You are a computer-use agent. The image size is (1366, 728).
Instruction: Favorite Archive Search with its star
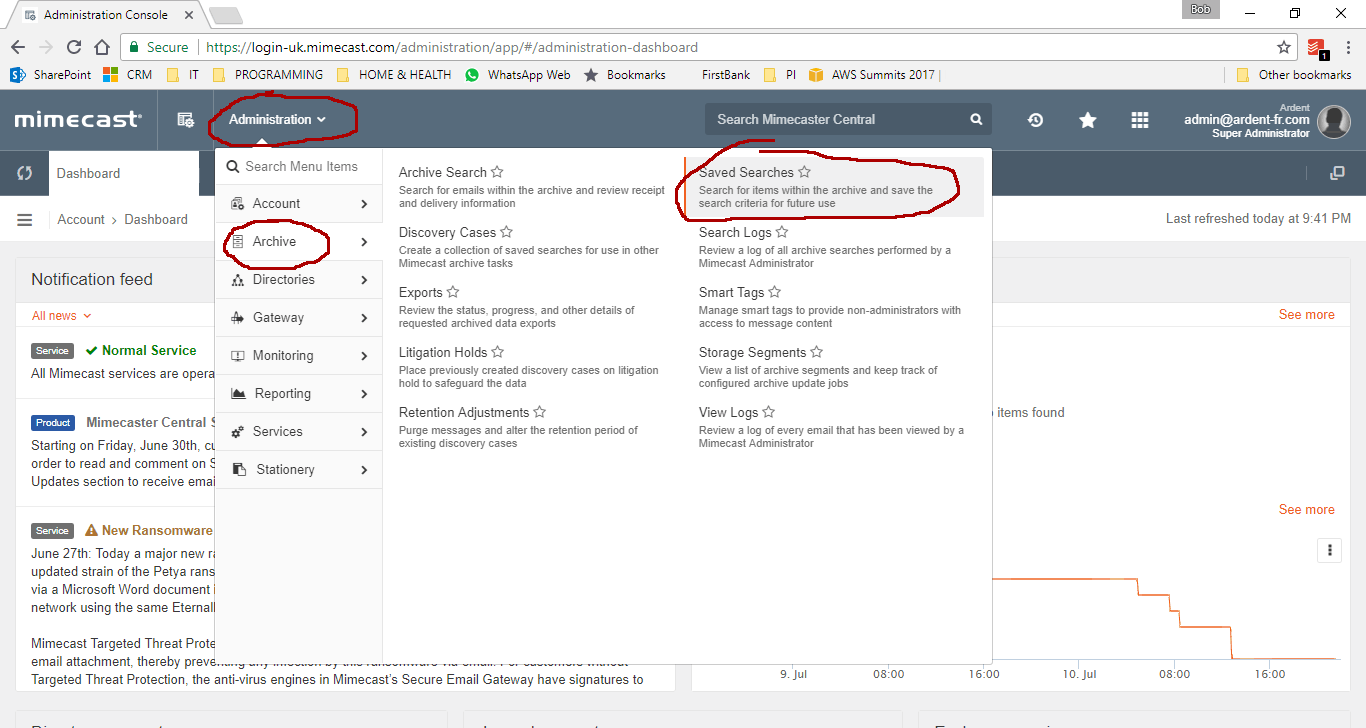click(x=497, y=172)
